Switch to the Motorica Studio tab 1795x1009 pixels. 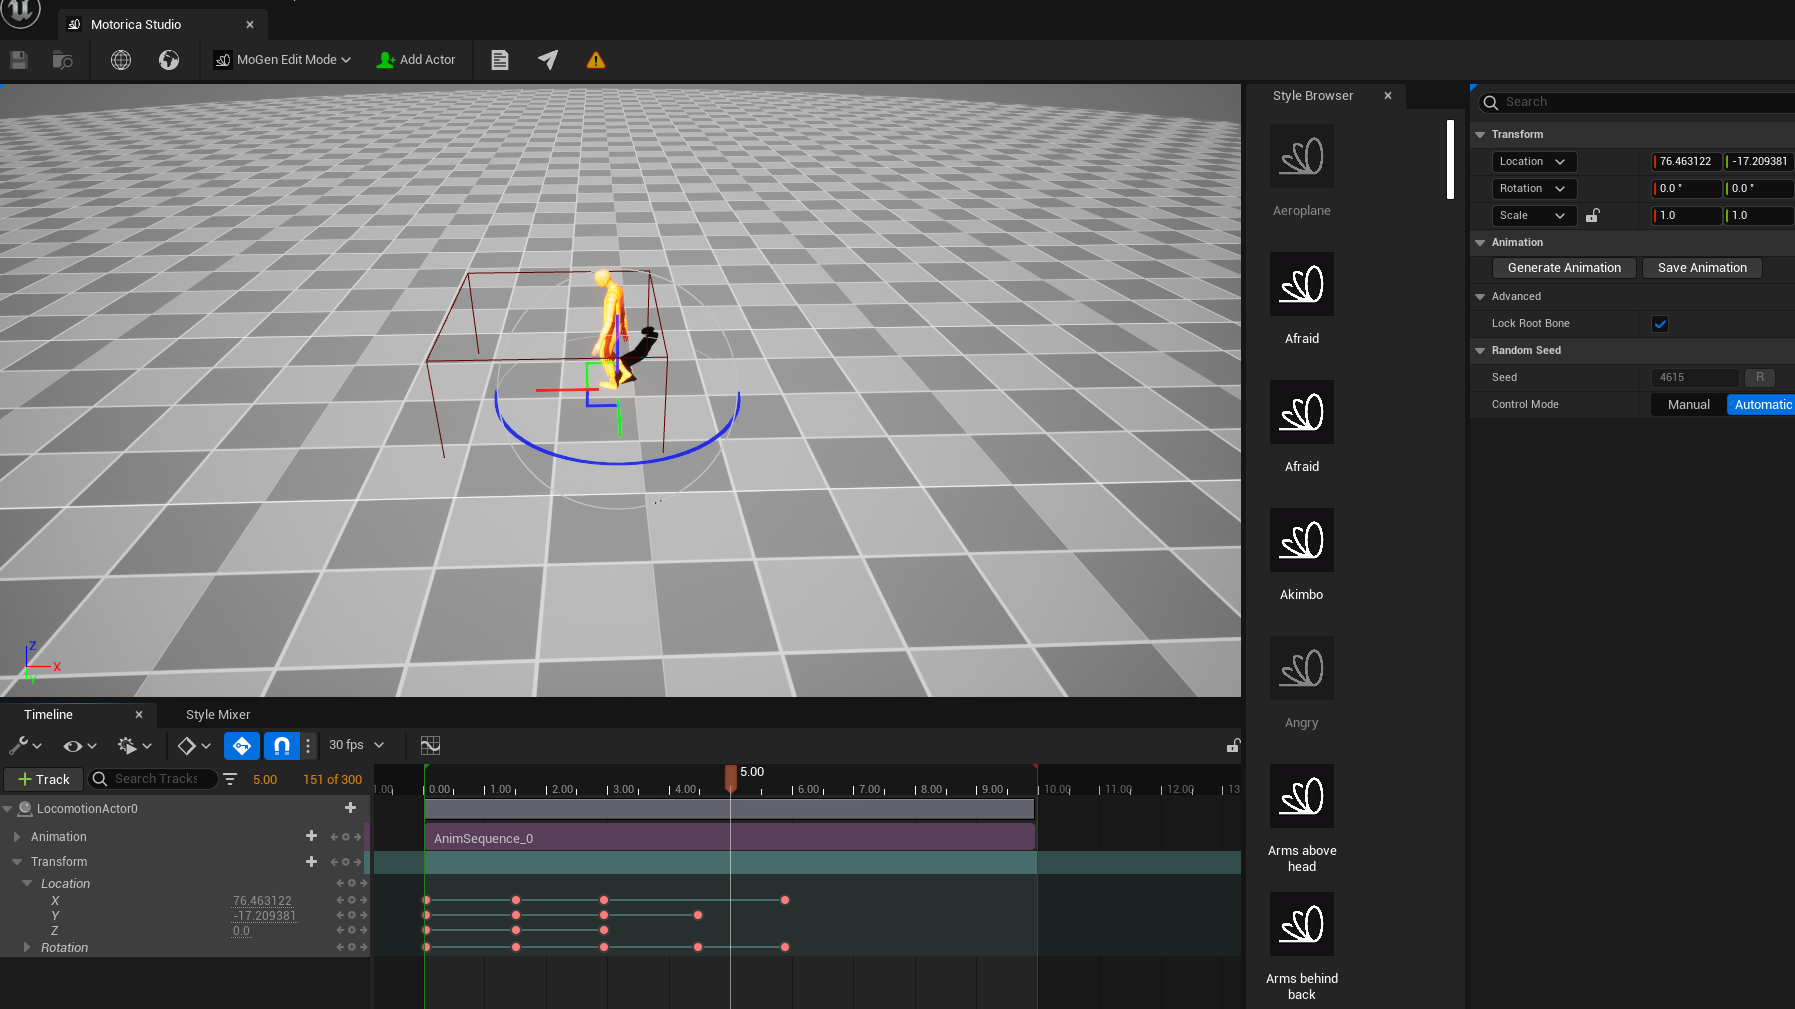coord(136,24)
